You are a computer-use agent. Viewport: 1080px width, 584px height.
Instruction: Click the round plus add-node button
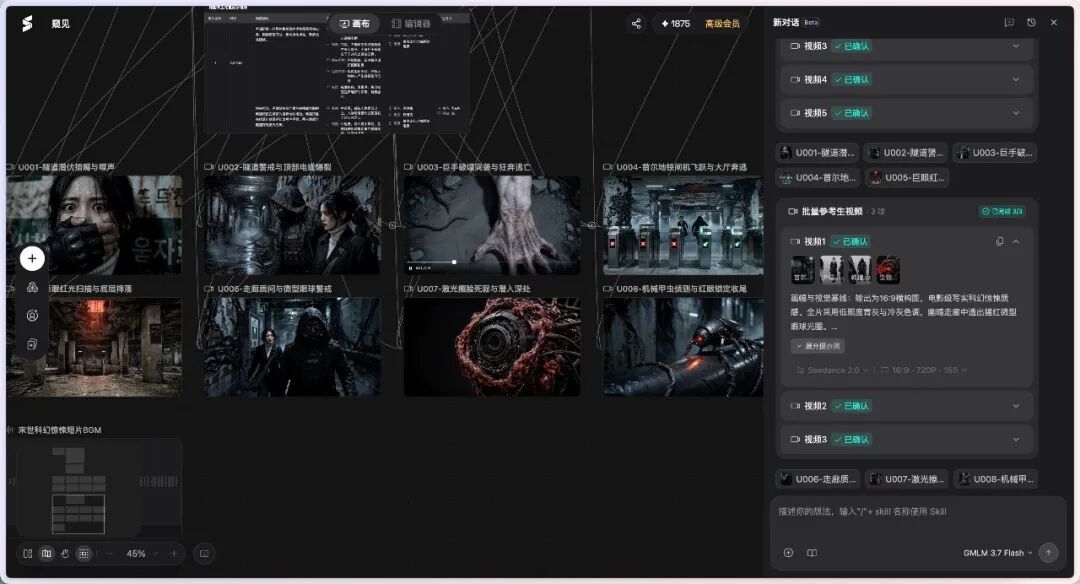point(32,258)
